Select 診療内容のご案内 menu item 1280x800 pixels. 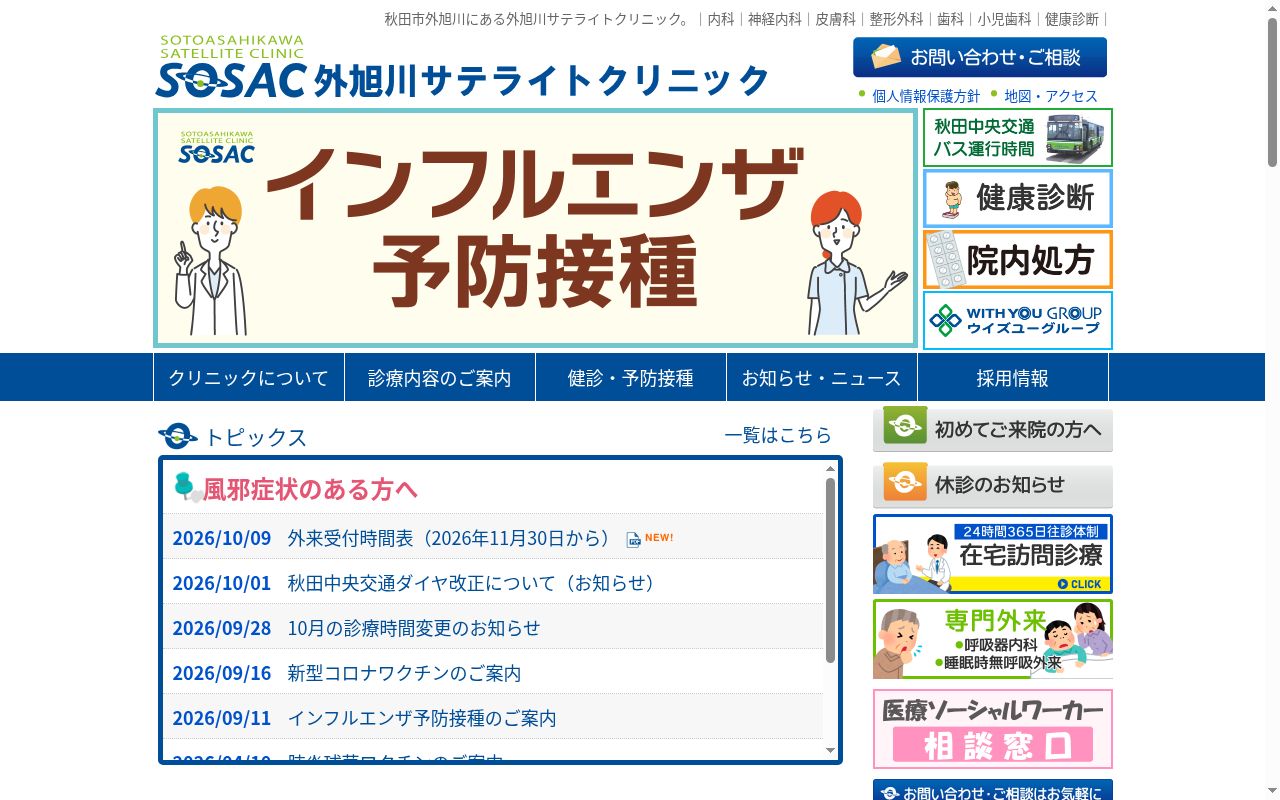click(440, 377)
